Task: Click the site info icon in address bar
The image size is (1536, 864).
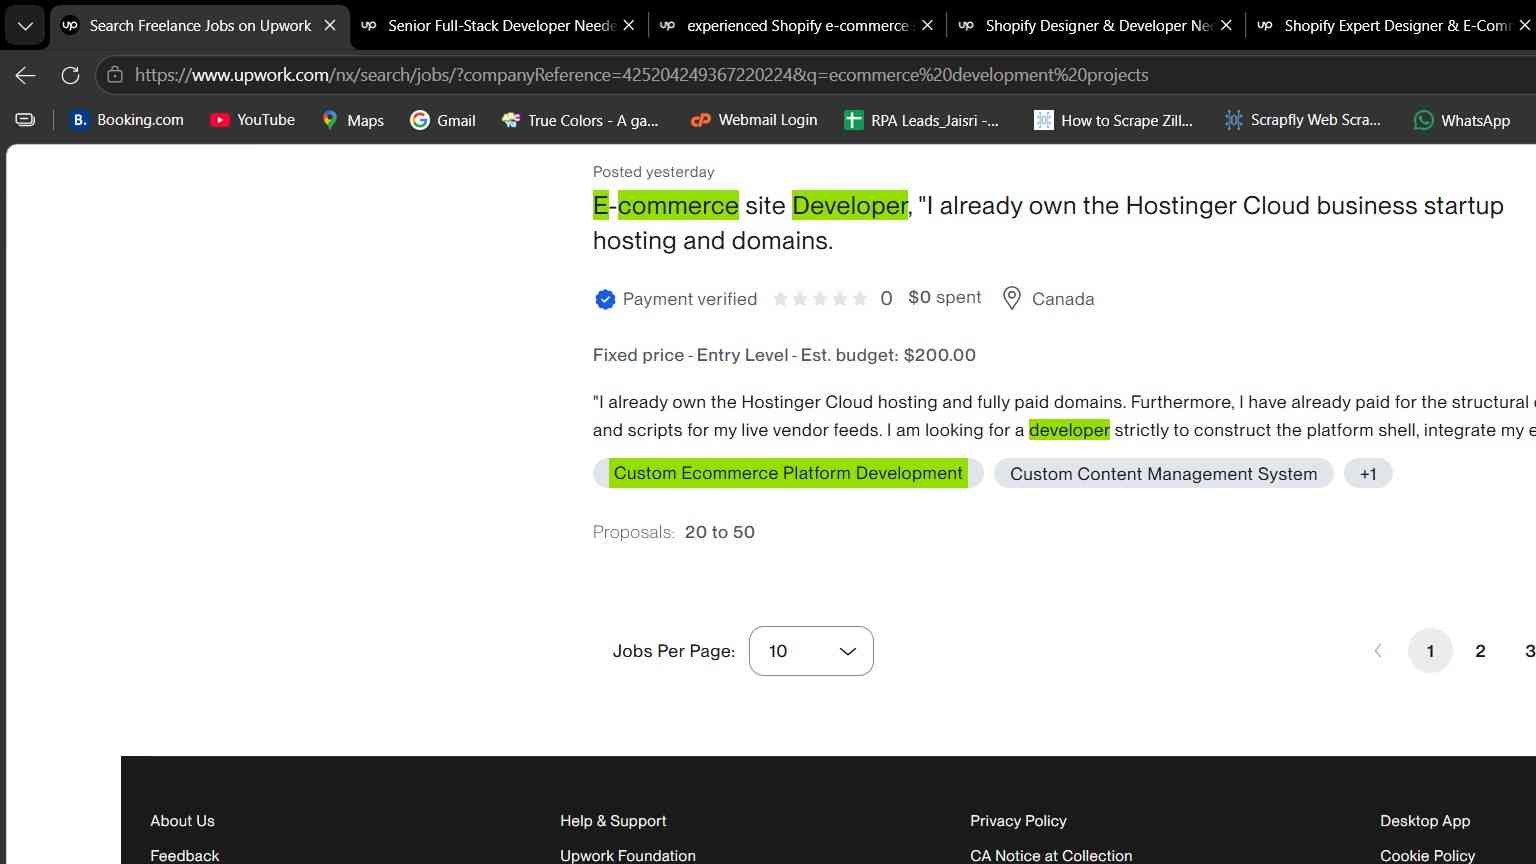Action: pos(115,75)
